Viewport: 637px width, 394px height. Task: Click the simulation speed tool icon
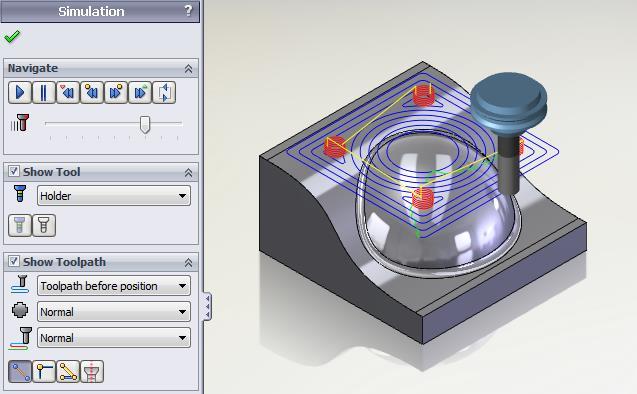20,123
